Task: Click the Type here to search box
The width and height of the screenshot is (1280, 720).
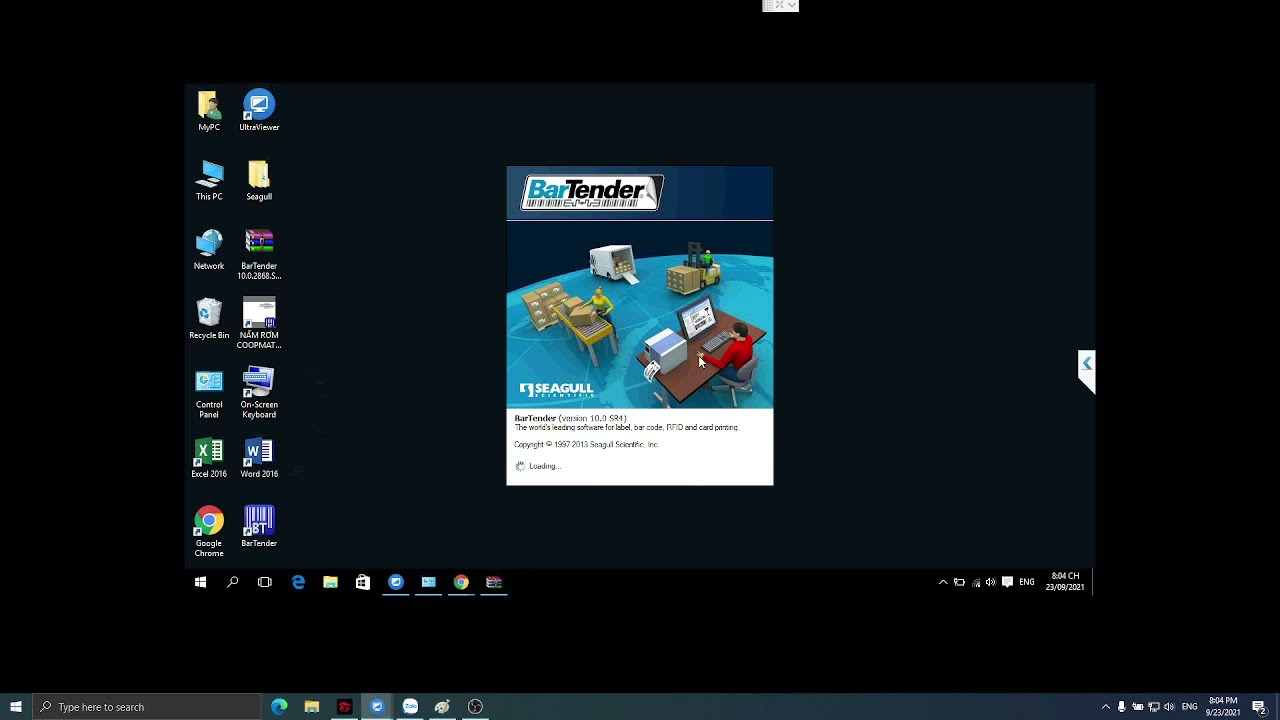Action: click(x=147, y=707)
